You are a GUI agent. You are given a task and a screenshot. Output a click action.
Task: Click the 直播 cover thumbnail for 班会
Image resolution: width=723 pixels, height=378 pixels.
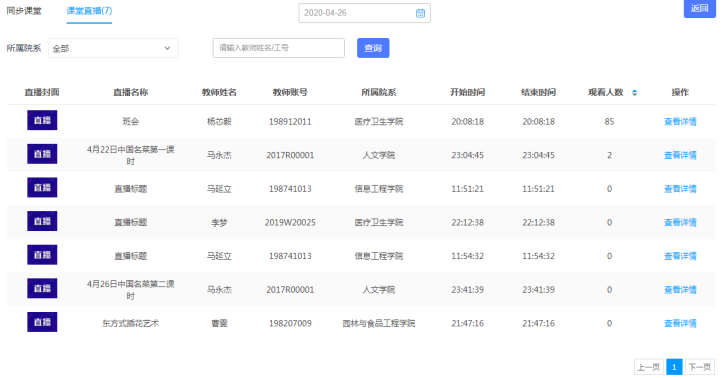pos(42,120)
